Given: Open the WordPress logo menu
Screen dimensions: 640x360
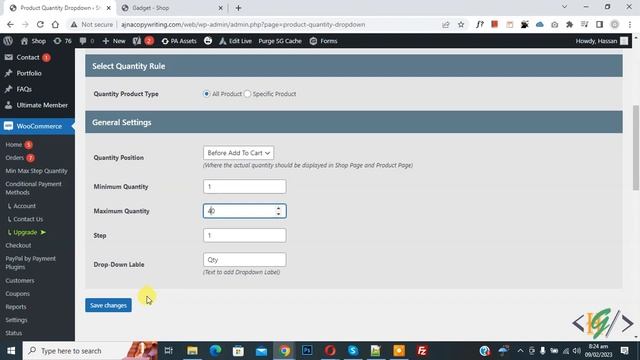Looking at the screenshot, I should (8, 41).
